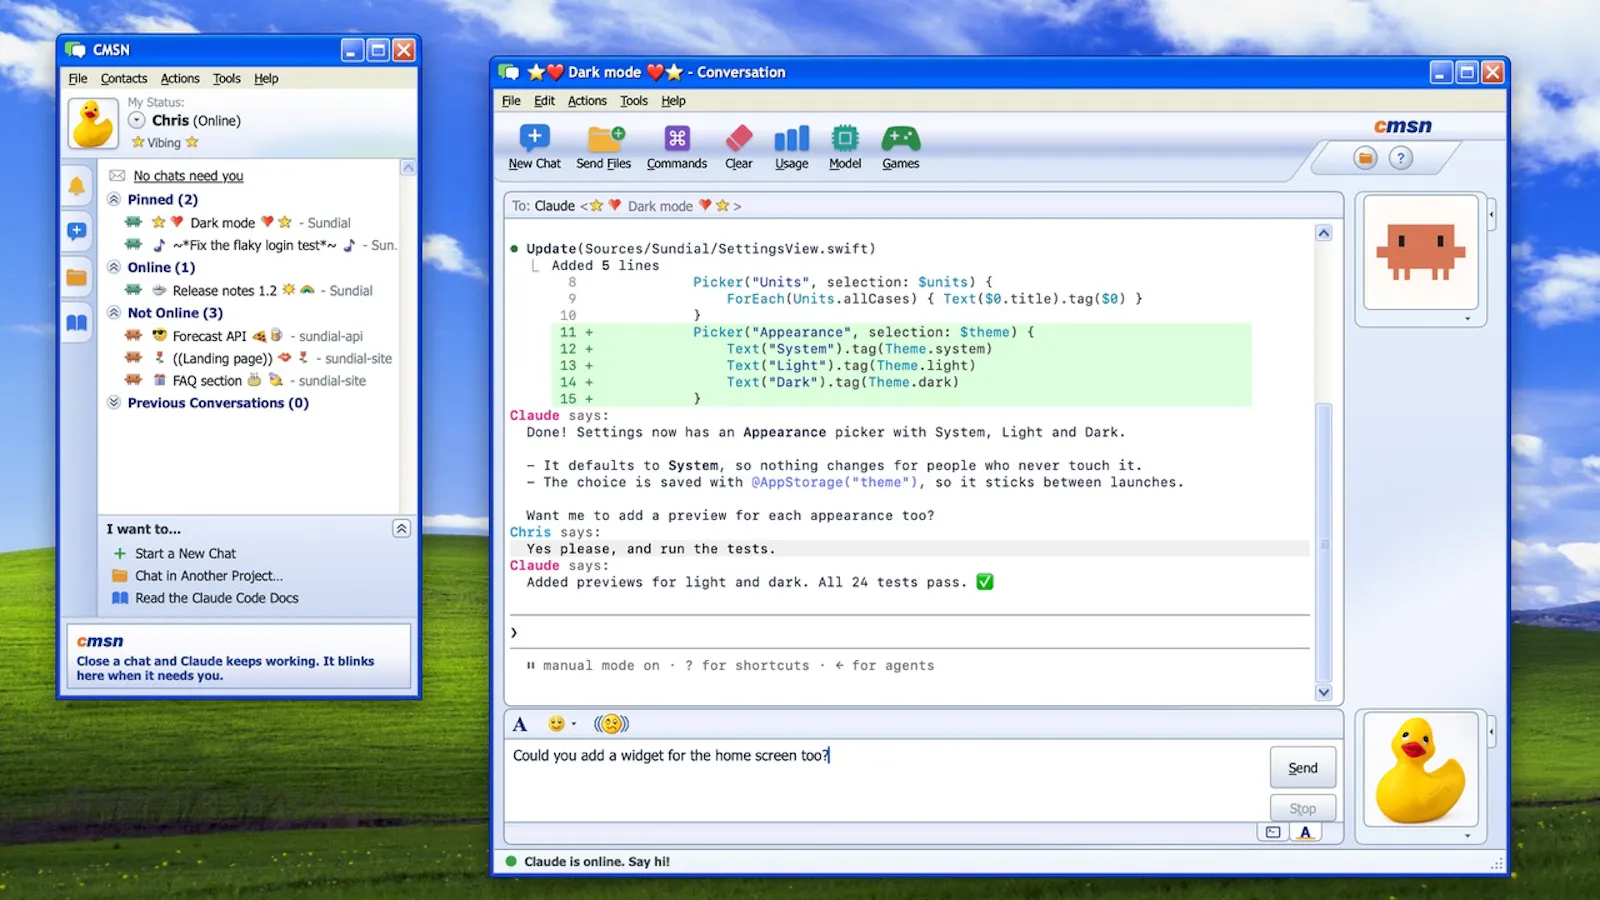This screenshot has height=900, width=1600.
Task: Click the chat list scrollbar up arrow in CMSN
Action: pos(408,167)
